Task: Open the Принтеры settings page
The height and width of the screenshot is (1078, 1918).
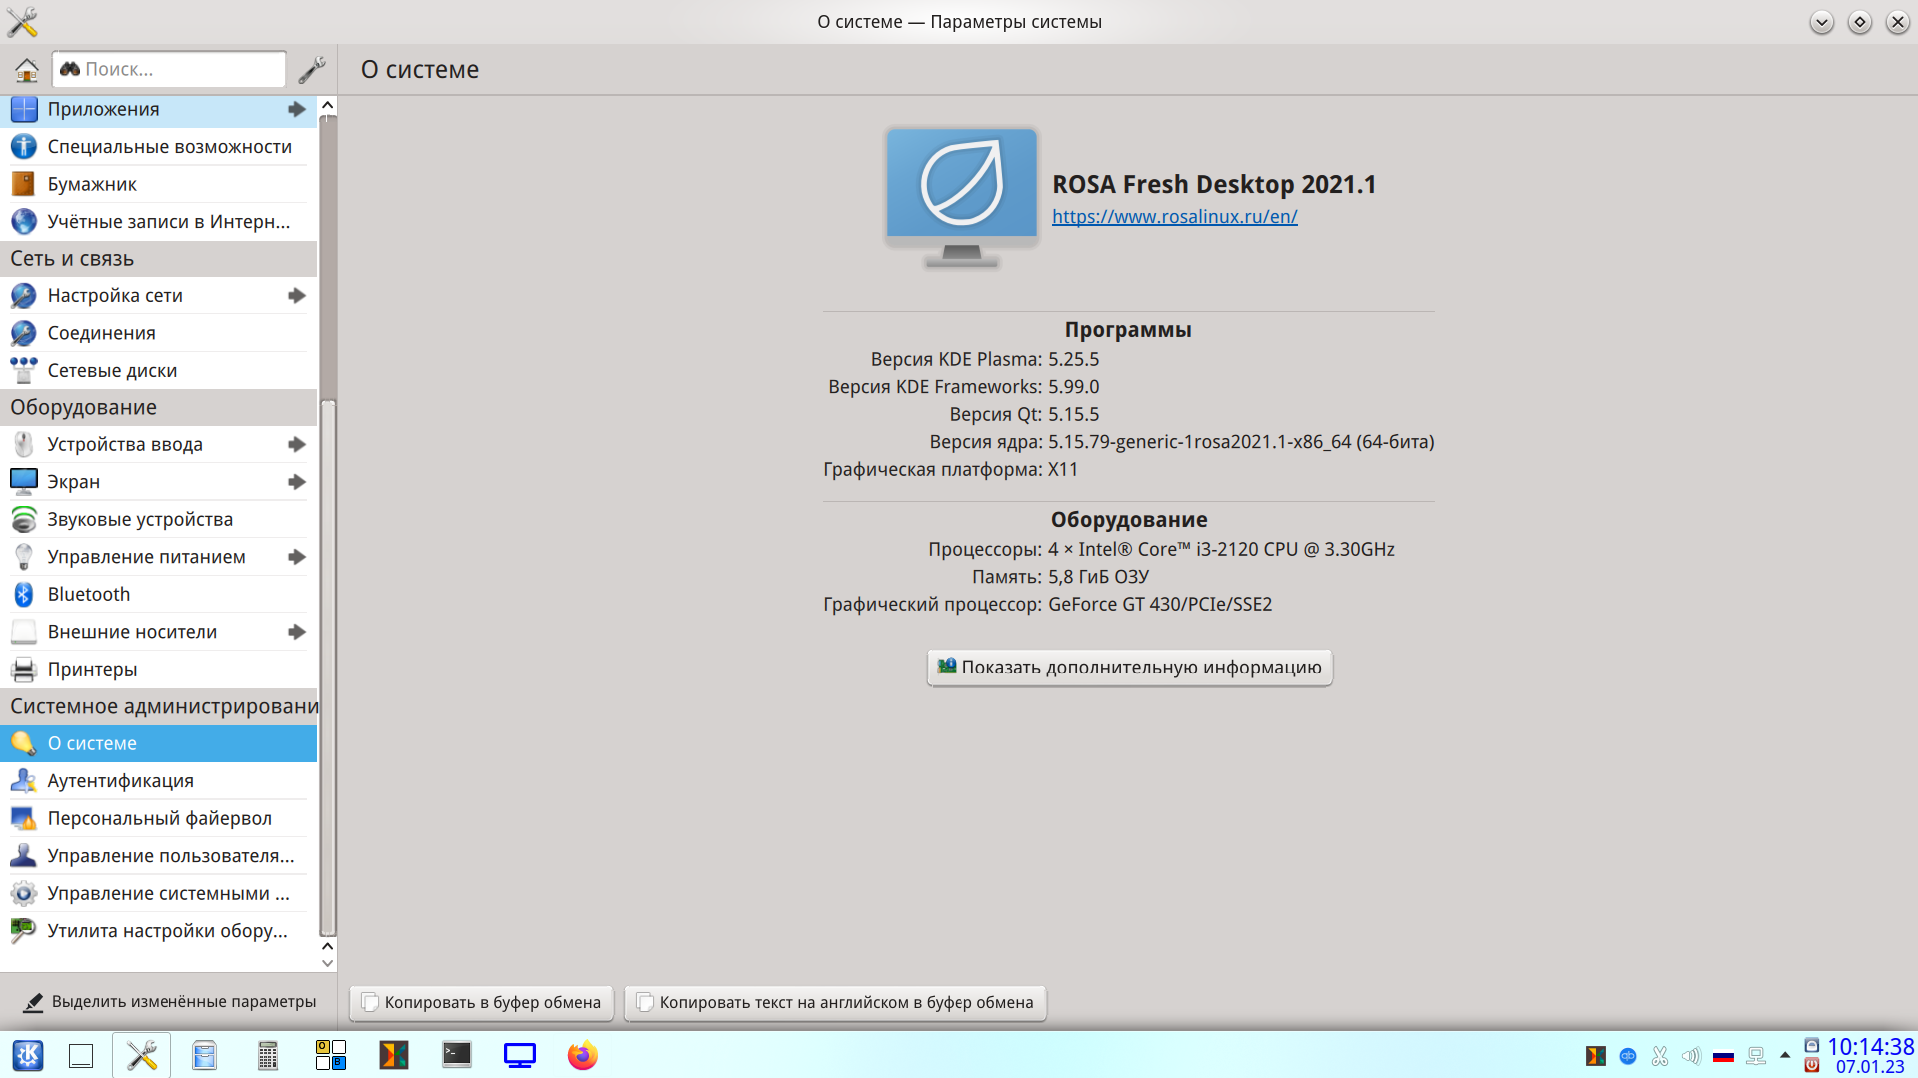Action: (x=158, y=670)
